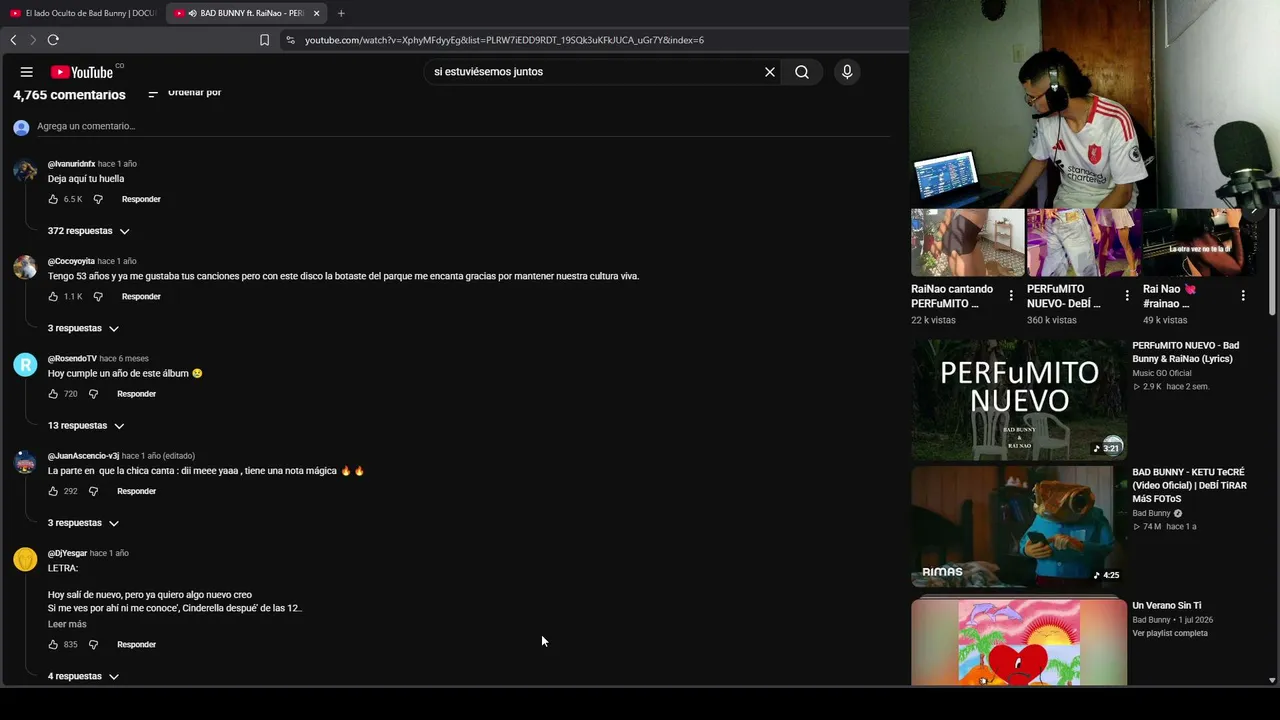
Task: Like the comment by @Ivanuridnfx
Action: (53, 199)
